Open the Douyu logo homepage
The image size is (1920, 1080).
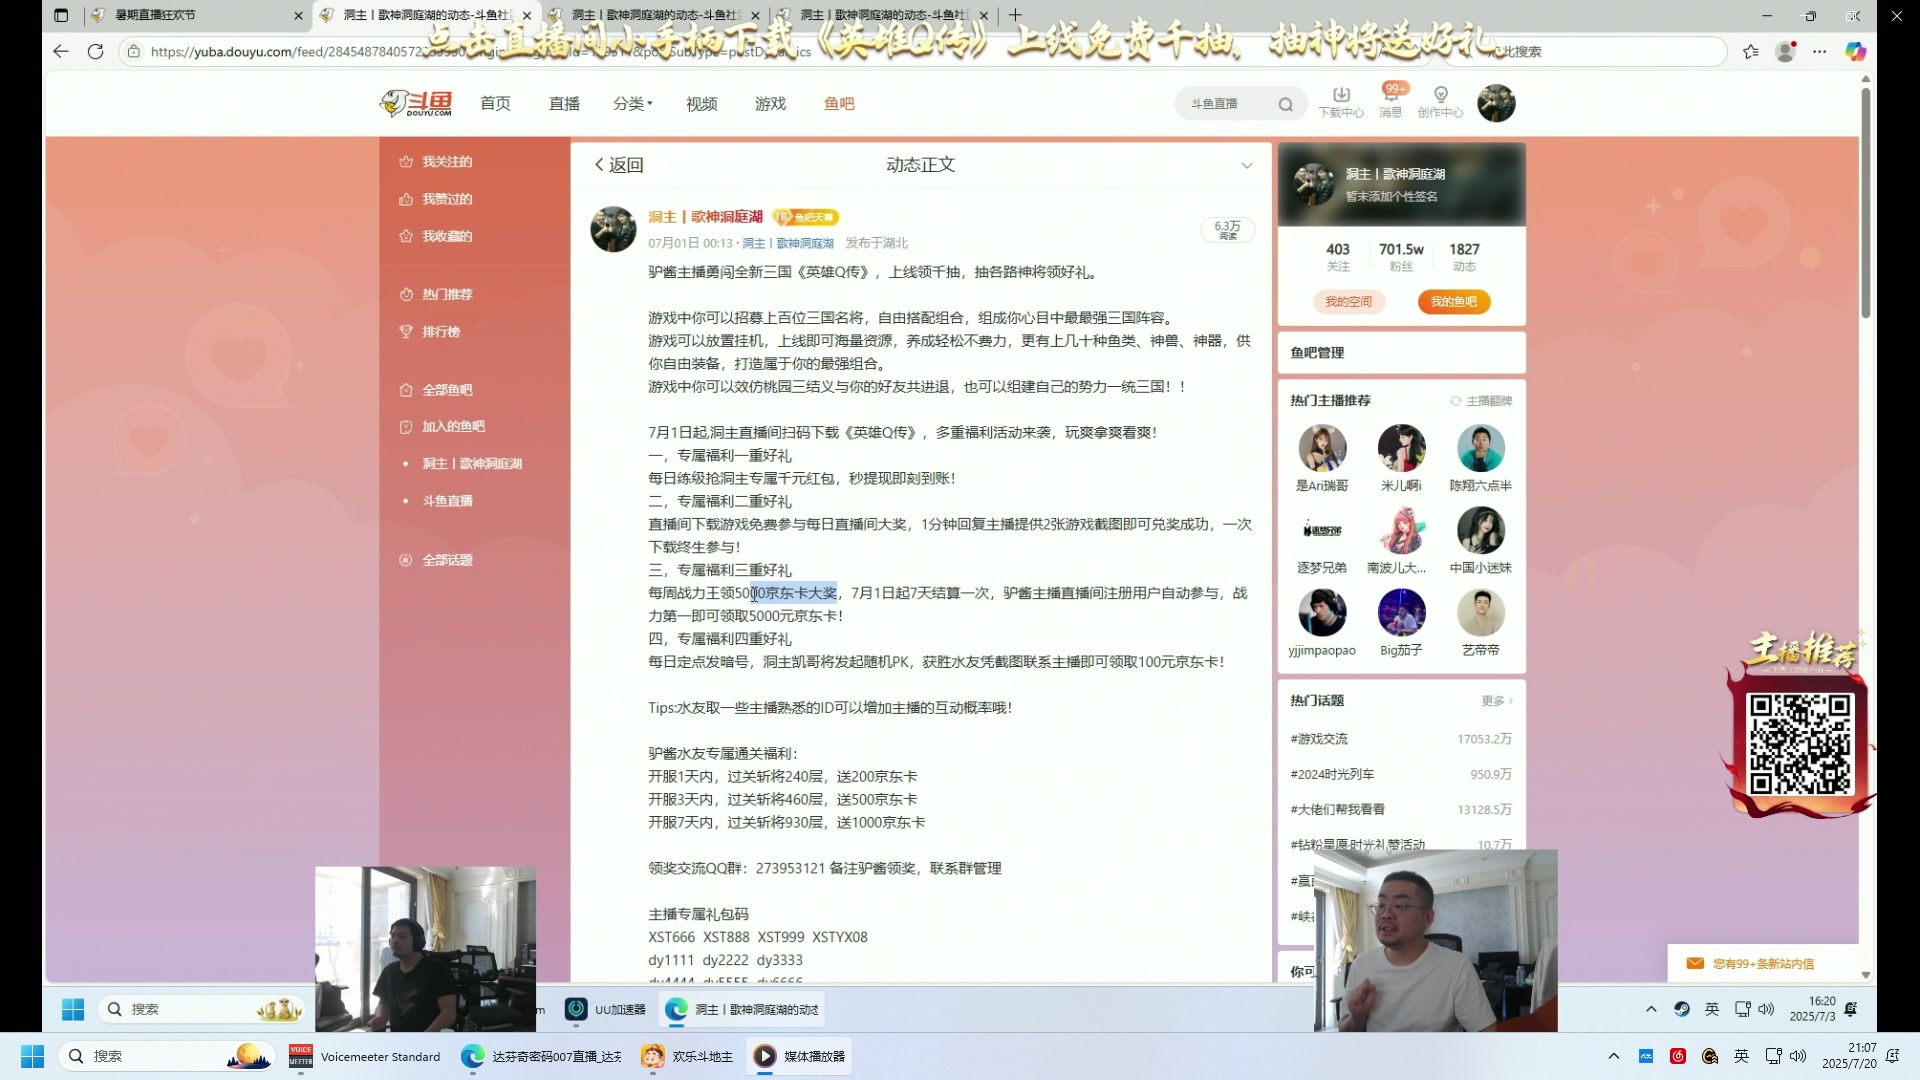click(416, 103)
